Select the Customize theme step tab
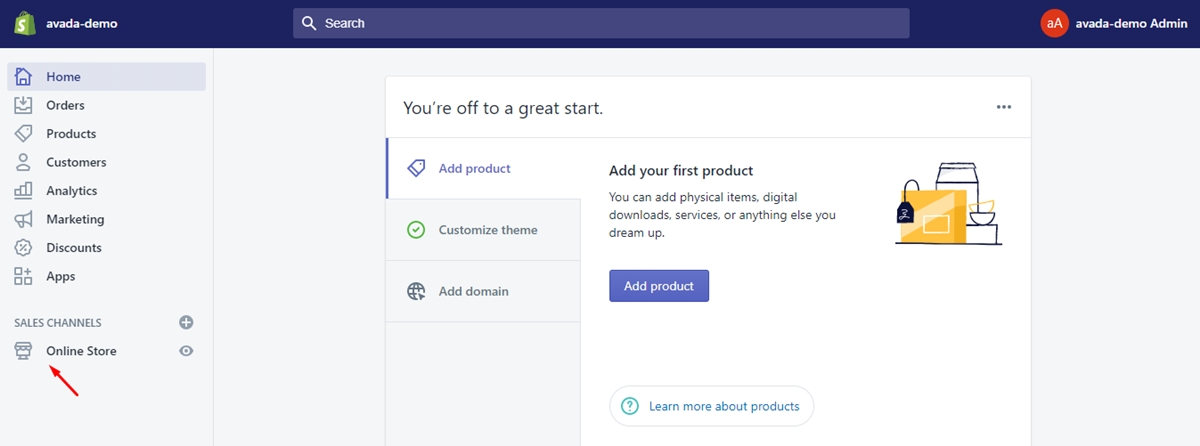The width and height of the screenshot is (1200, 446). (483, 230)
